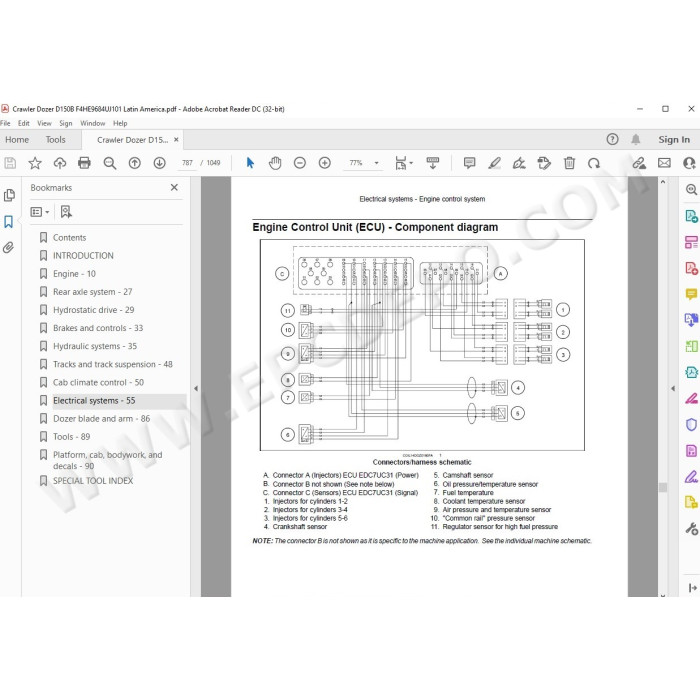Image resolution: width=700 pixels, height=700 pixels.
Task: Toggle the Bookmarks panel icon
Action: click(8, 221)
